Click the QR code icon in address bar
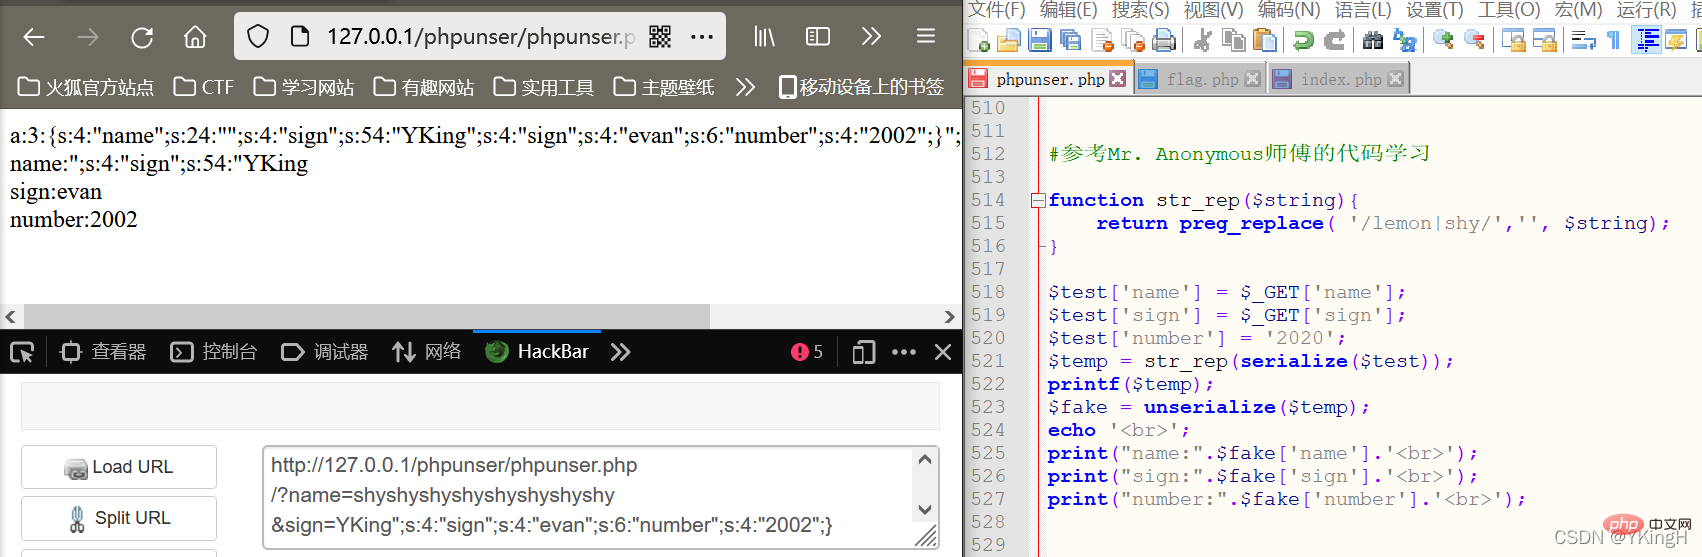 660,37
